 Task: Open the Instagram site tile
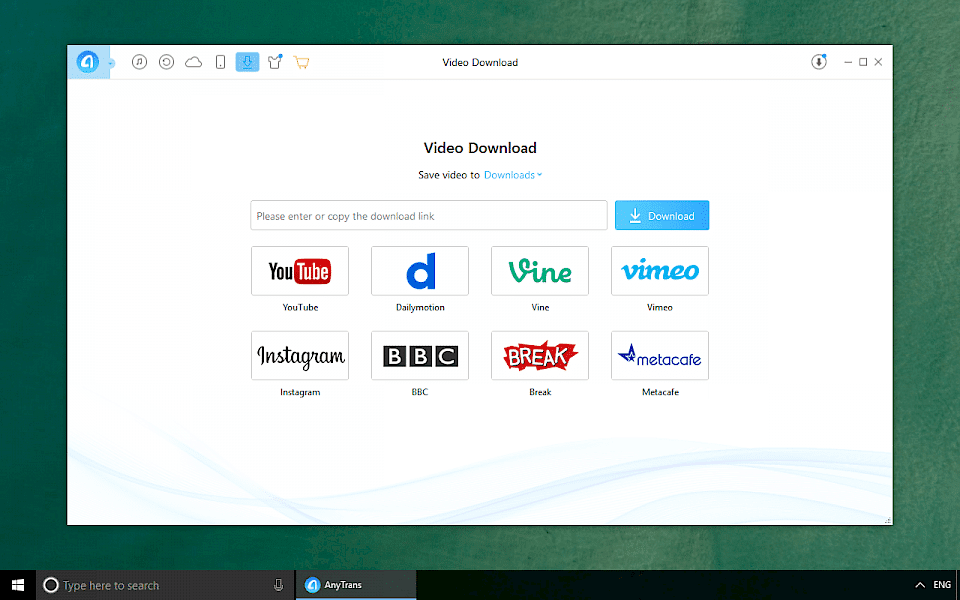tap(300, 356)
